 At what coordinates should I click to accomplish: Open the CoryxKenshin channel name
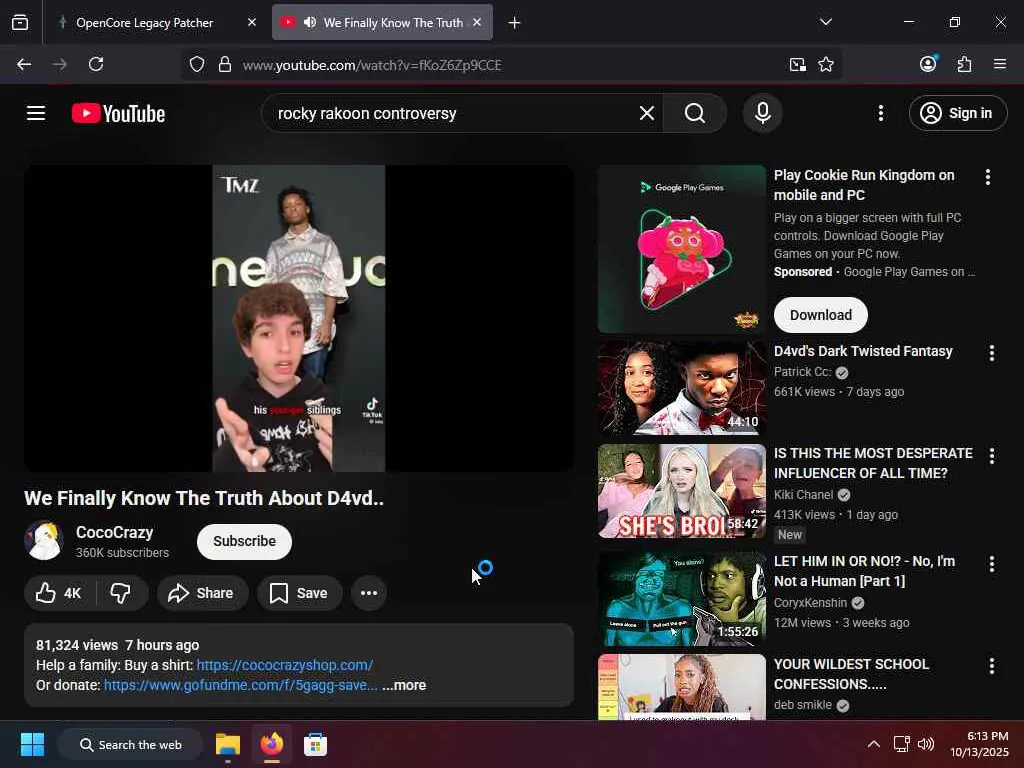[x=810, y=603]
